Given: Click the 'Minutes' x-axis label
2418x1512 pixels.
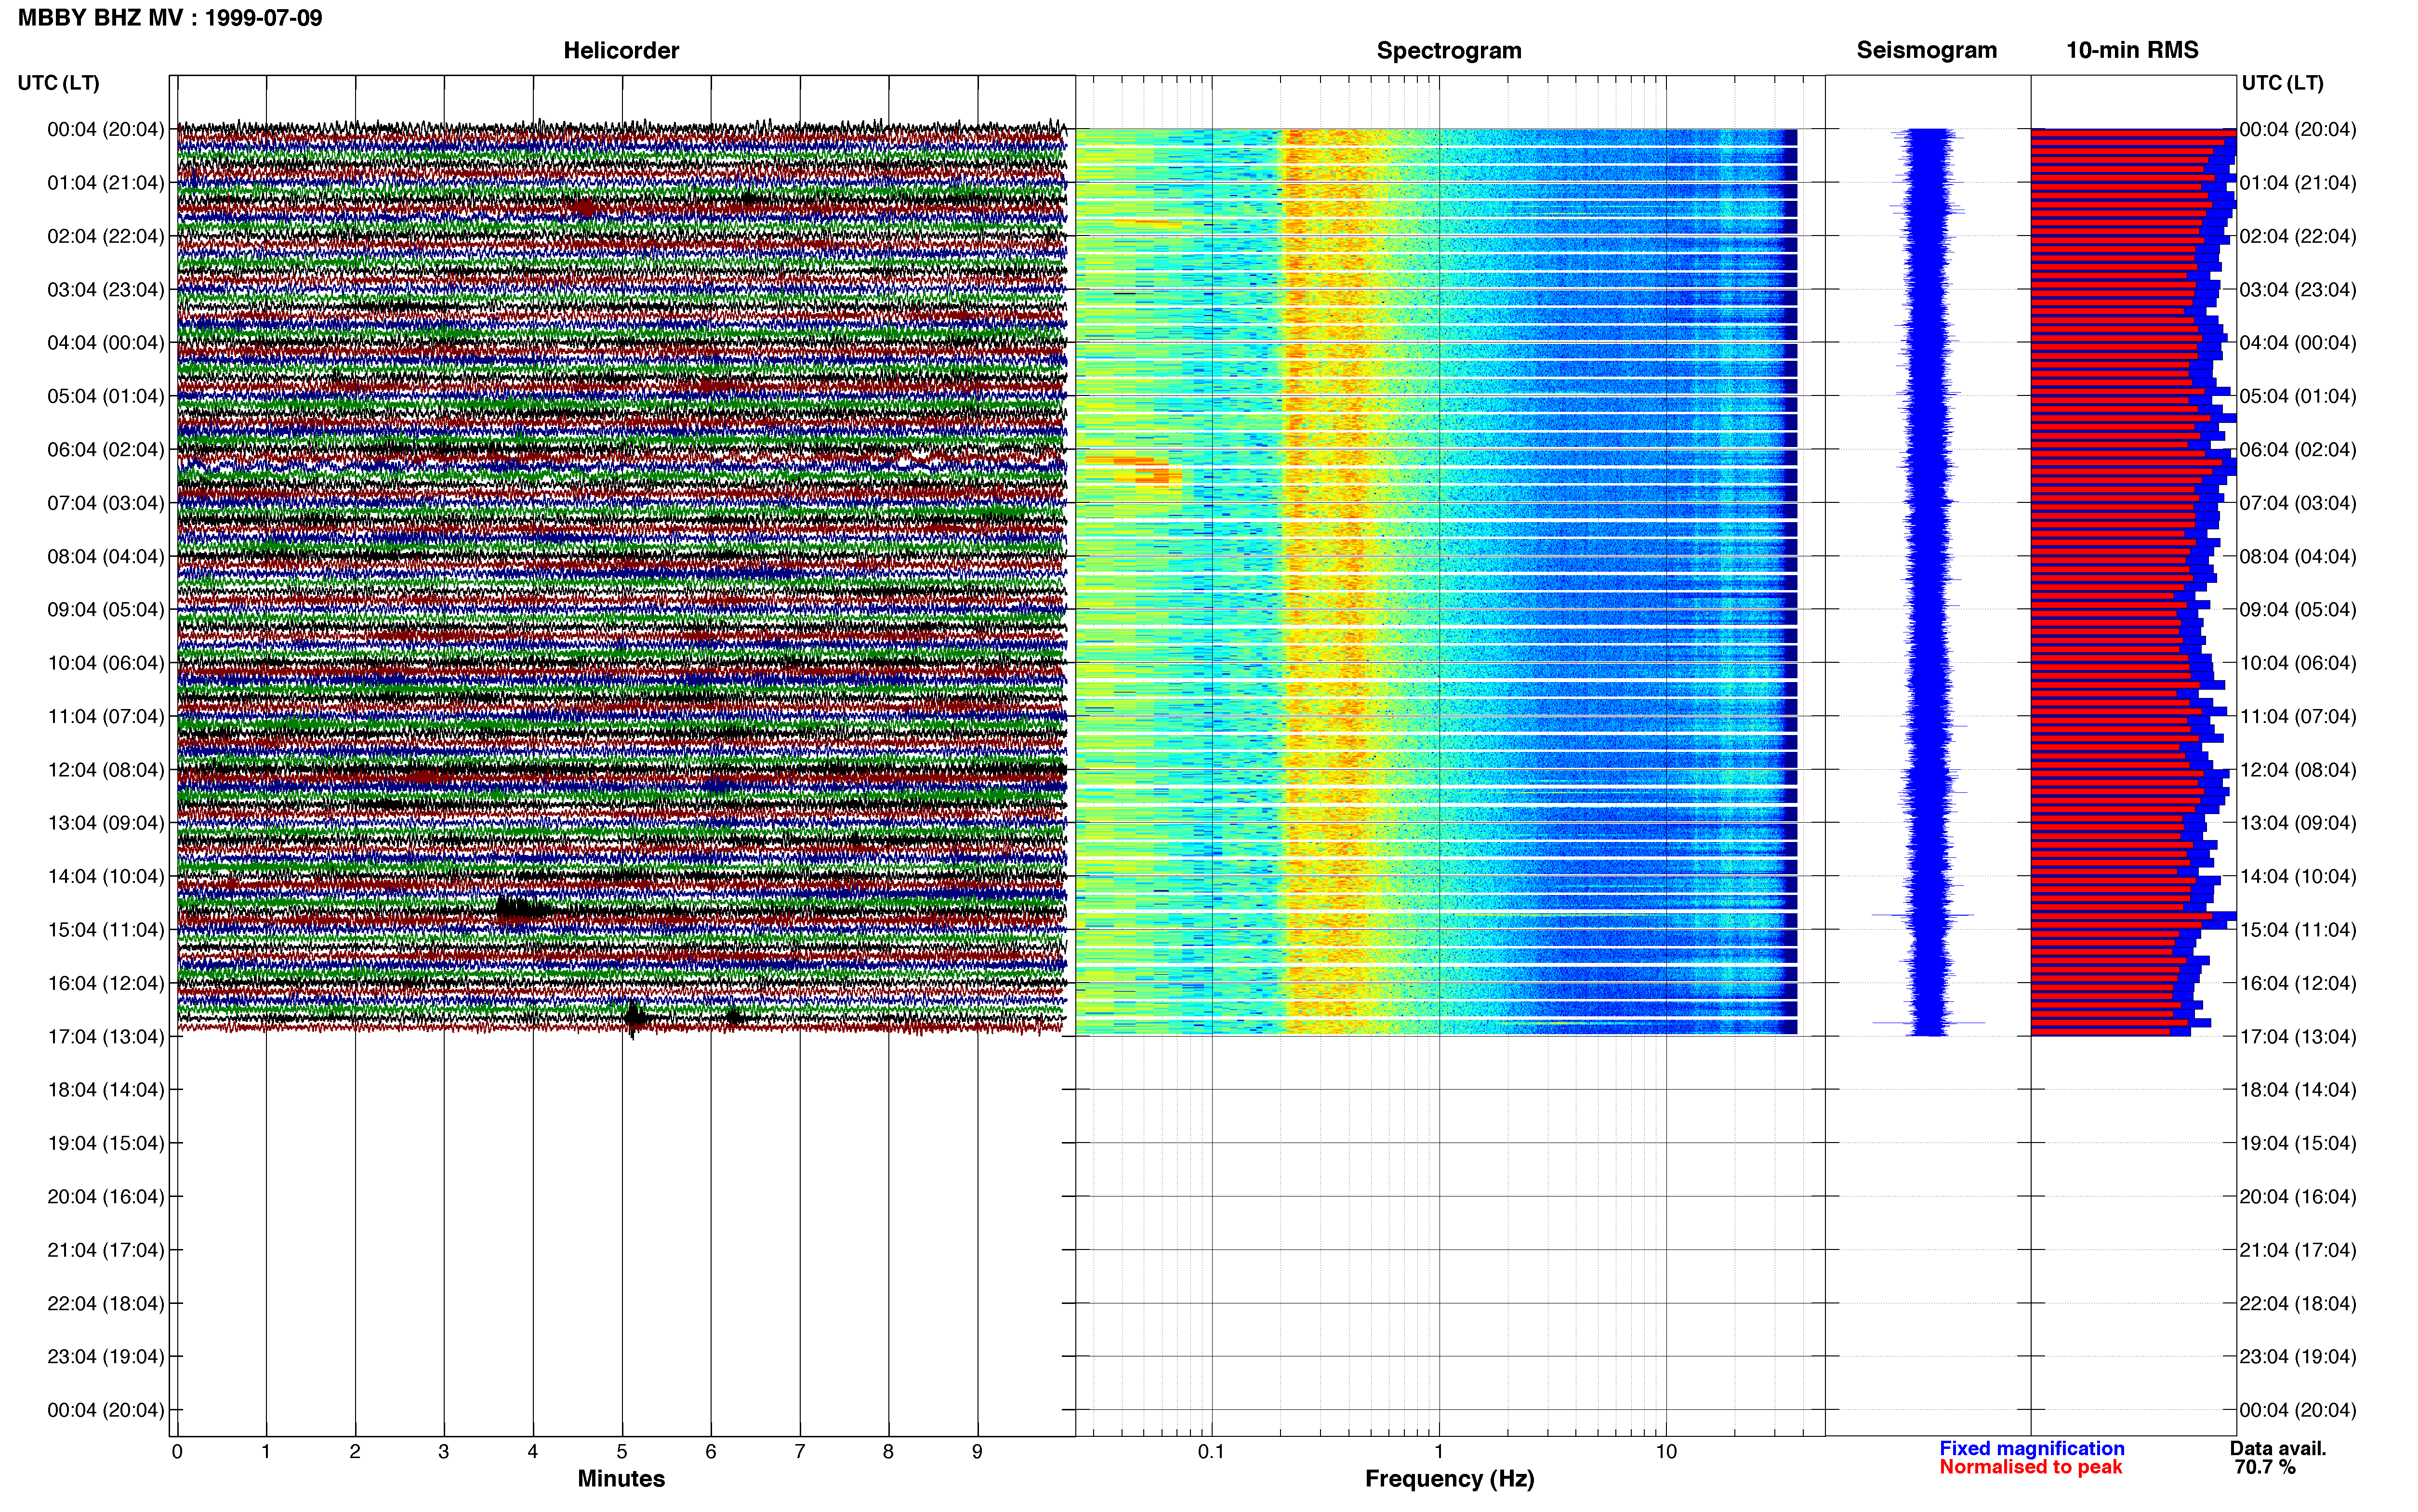Looking at the screenshot, I should tap(621, 1479).
